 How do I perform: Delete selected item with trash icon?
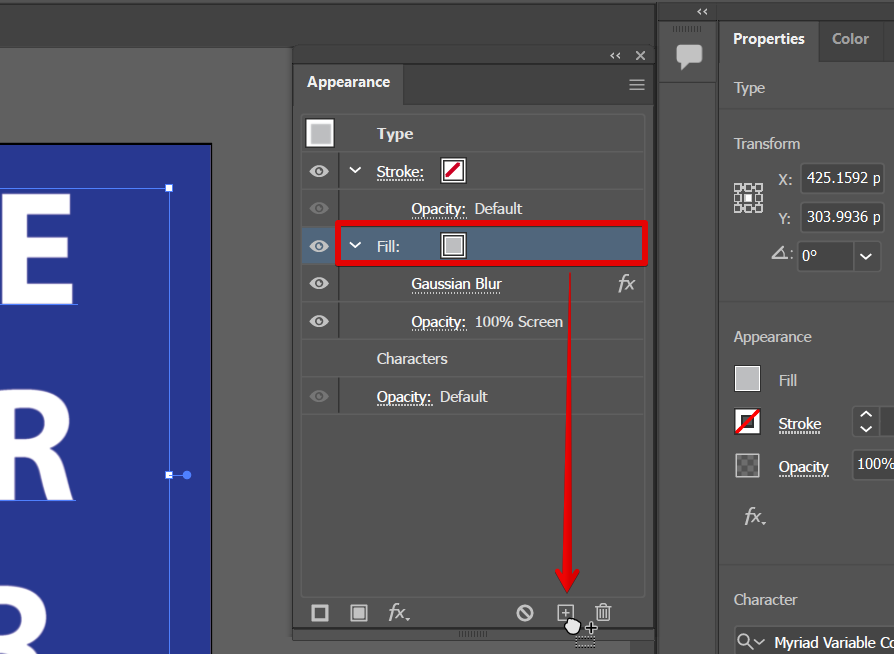pyautogui.click(x=603, y=613)
